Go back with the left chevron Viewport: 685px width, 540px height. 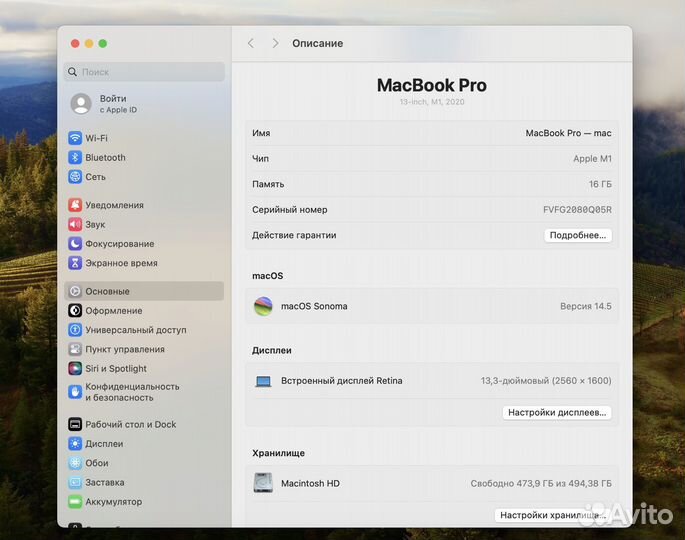[x=251, y=43]
